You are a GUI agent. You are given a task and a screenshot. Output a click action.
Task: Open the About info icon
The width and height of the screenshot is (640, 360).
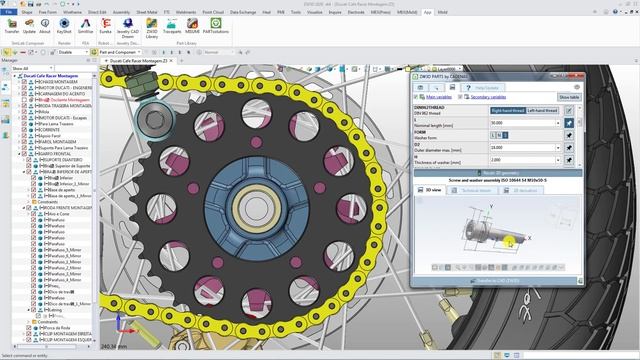click(45, 26)
